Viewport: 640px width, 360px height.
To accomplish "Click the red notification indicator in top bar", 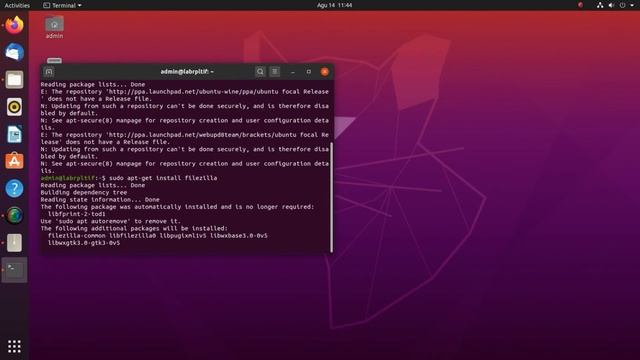I will click(580, 5).
